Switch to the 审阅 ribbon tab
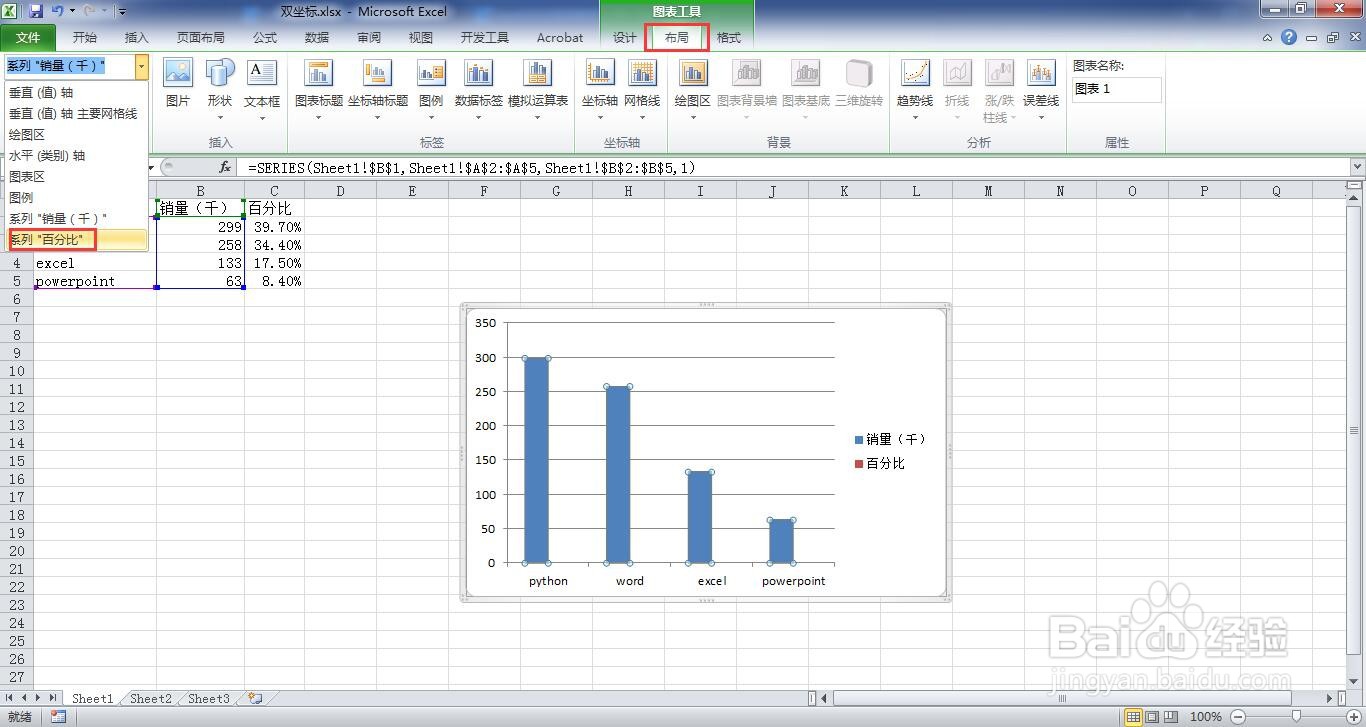The image size is (1366, 727). 369,37
